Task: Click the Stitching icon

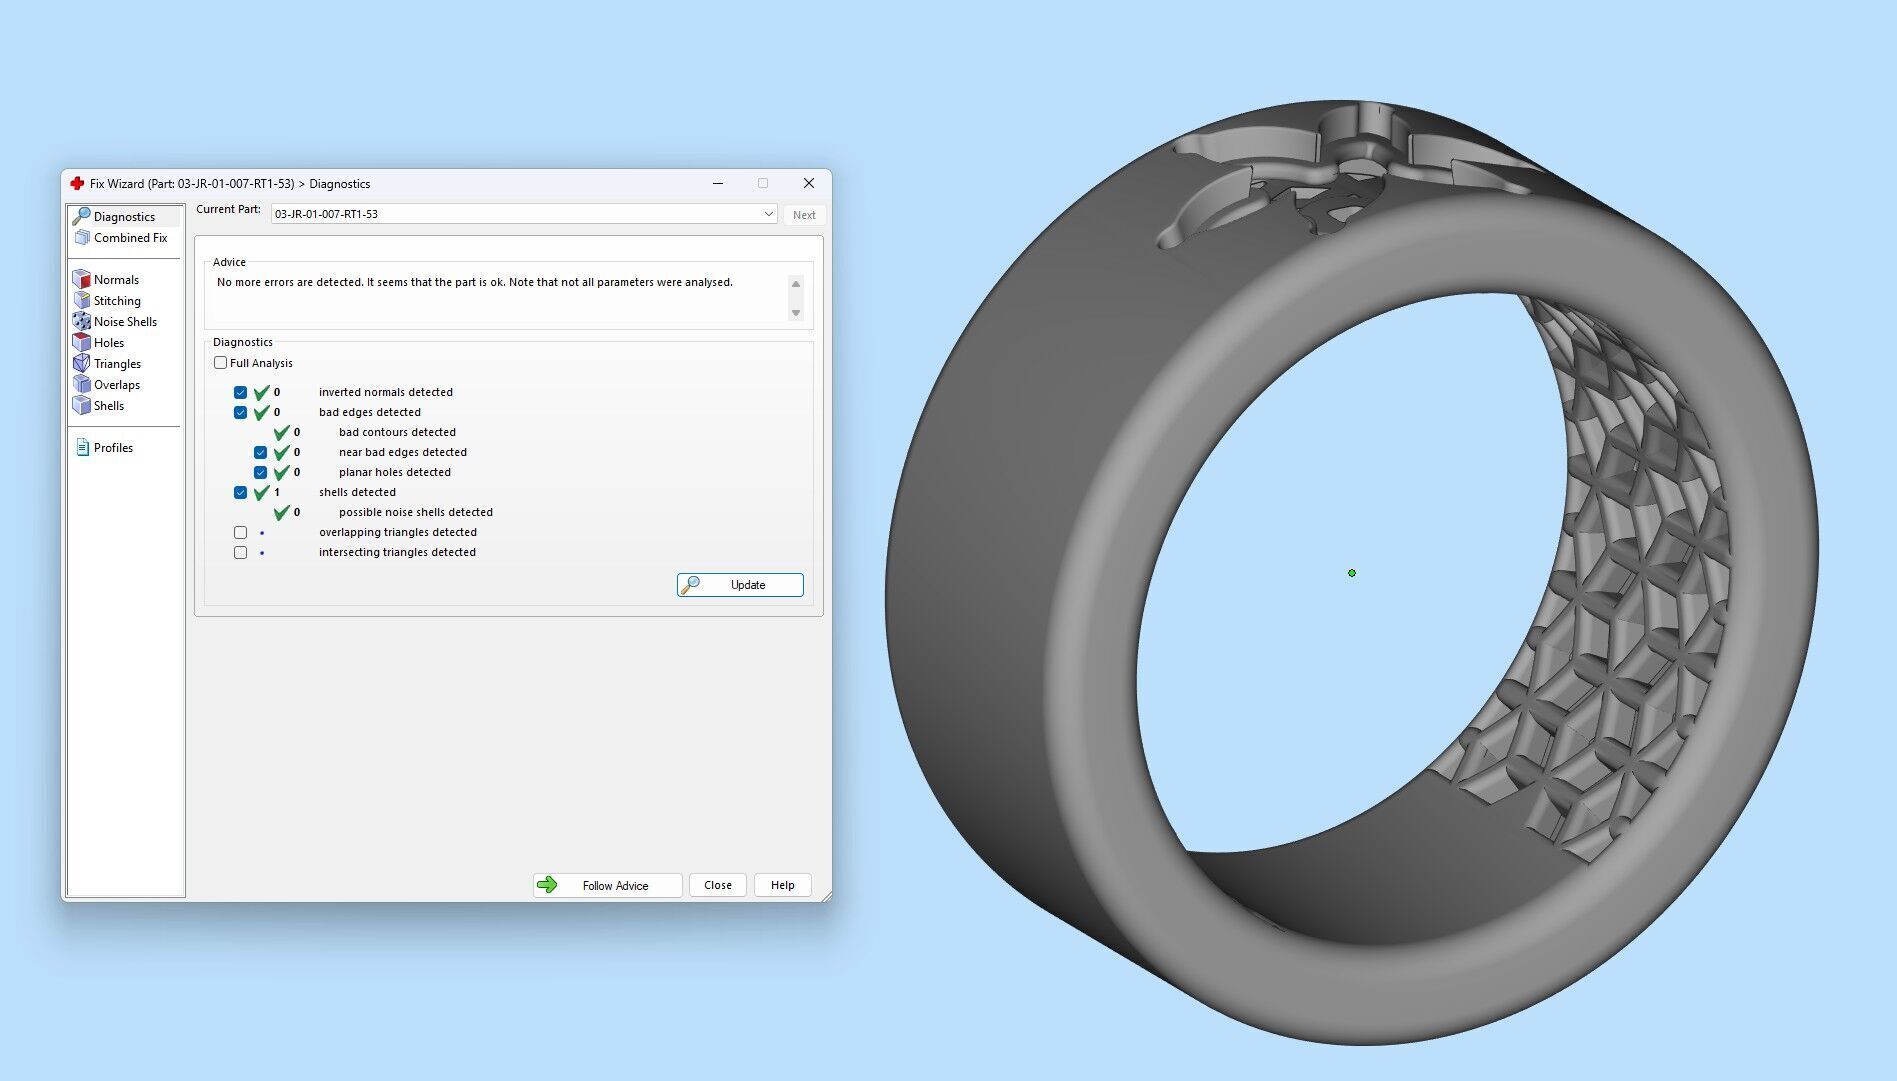Action: 82,301
